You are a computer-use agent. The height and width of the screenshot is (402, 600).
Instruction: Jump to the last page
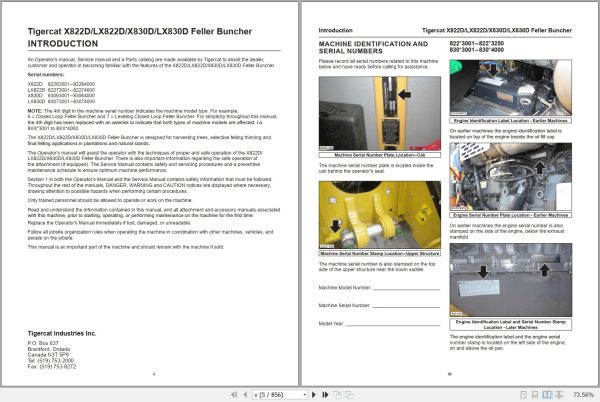point(325,395)
